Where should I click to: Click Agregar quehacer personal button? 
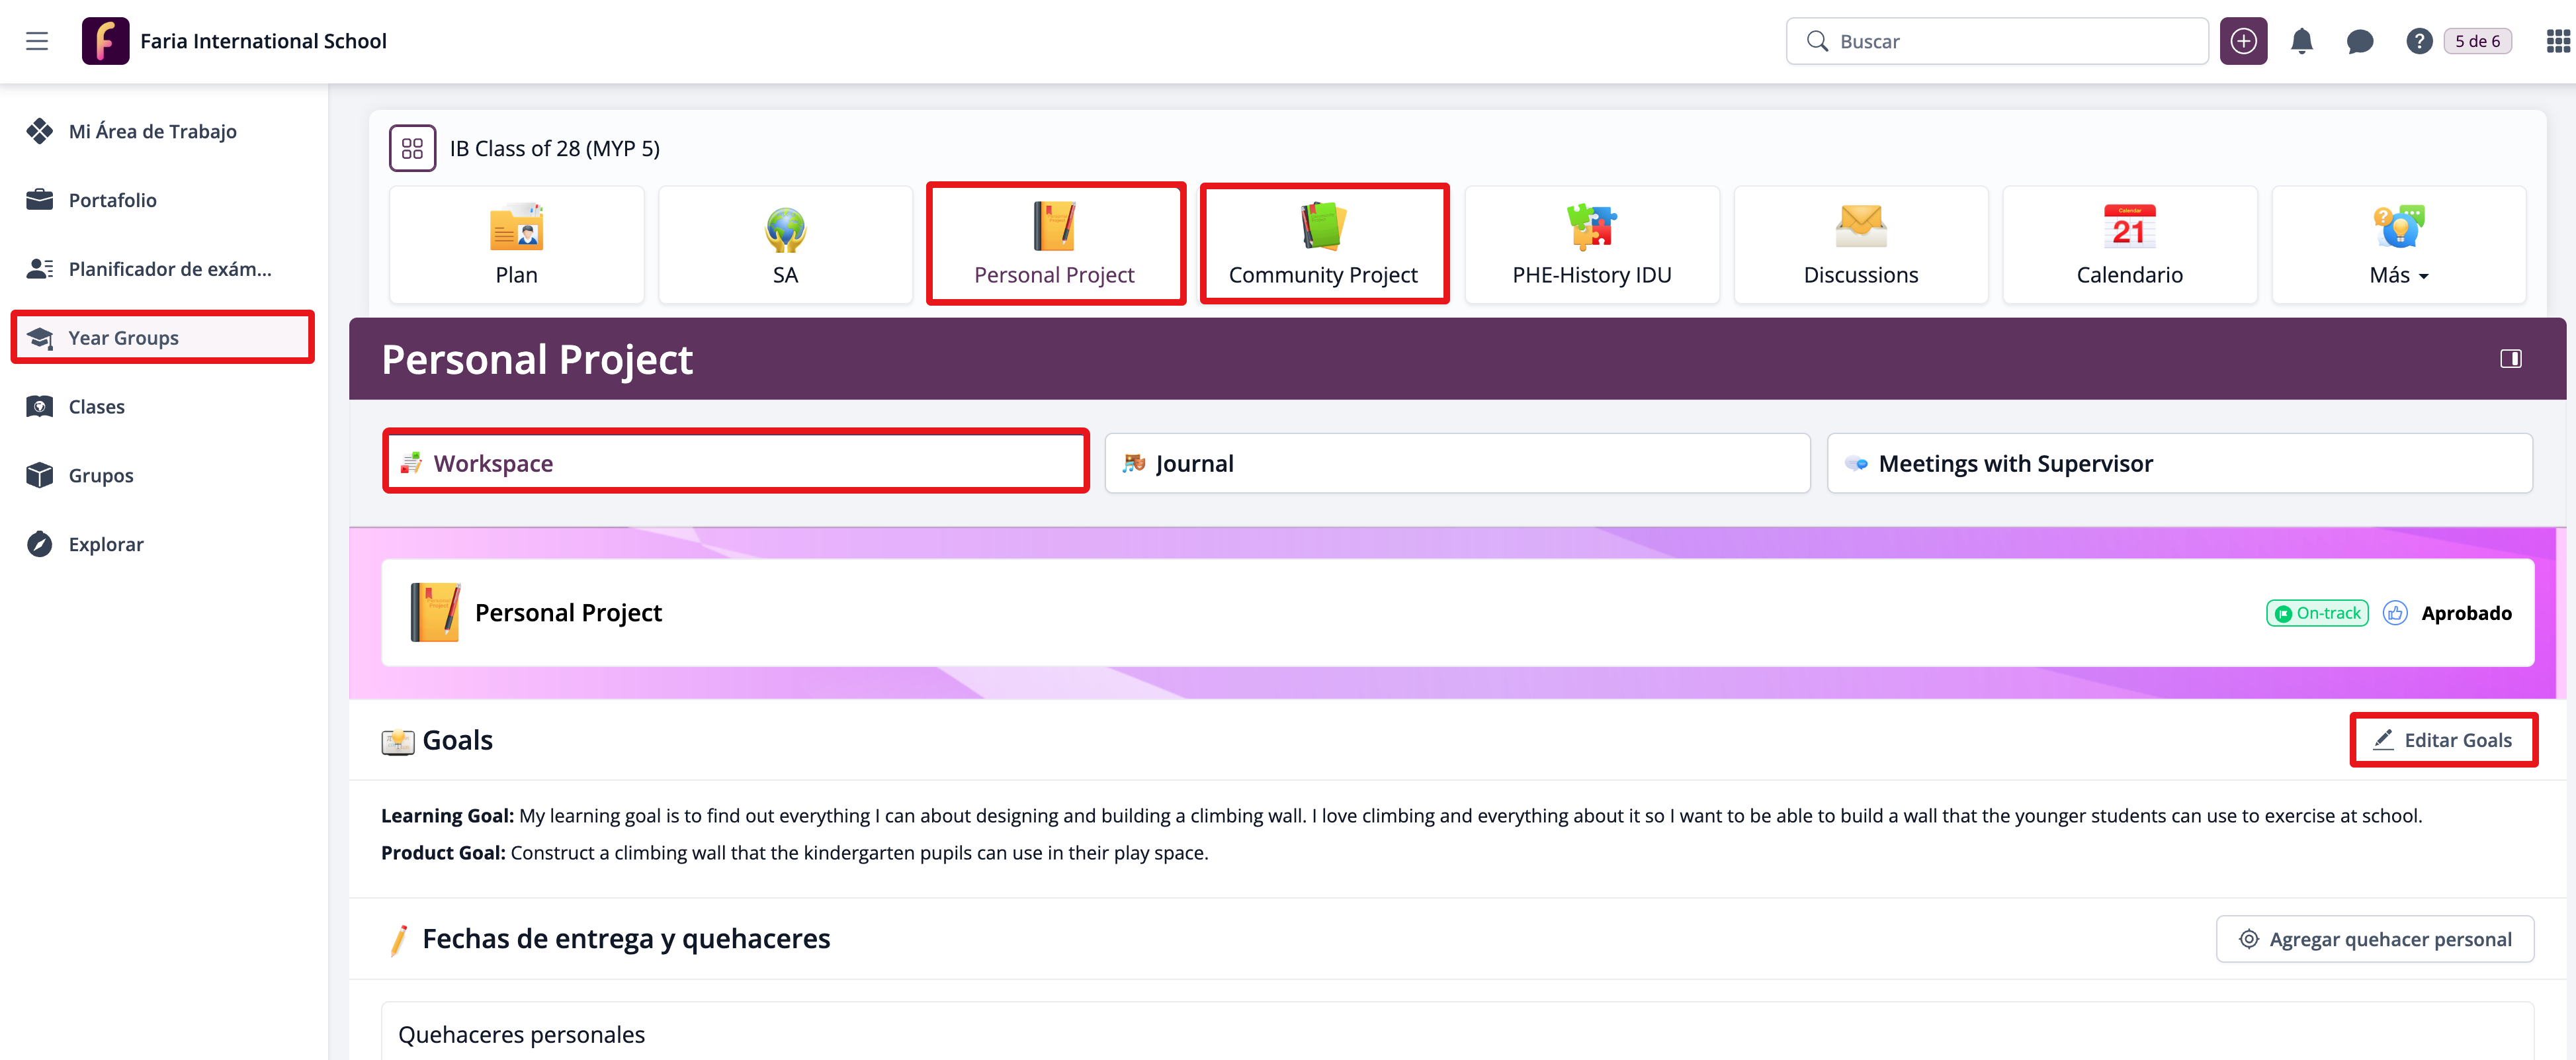click(2374, 939)
